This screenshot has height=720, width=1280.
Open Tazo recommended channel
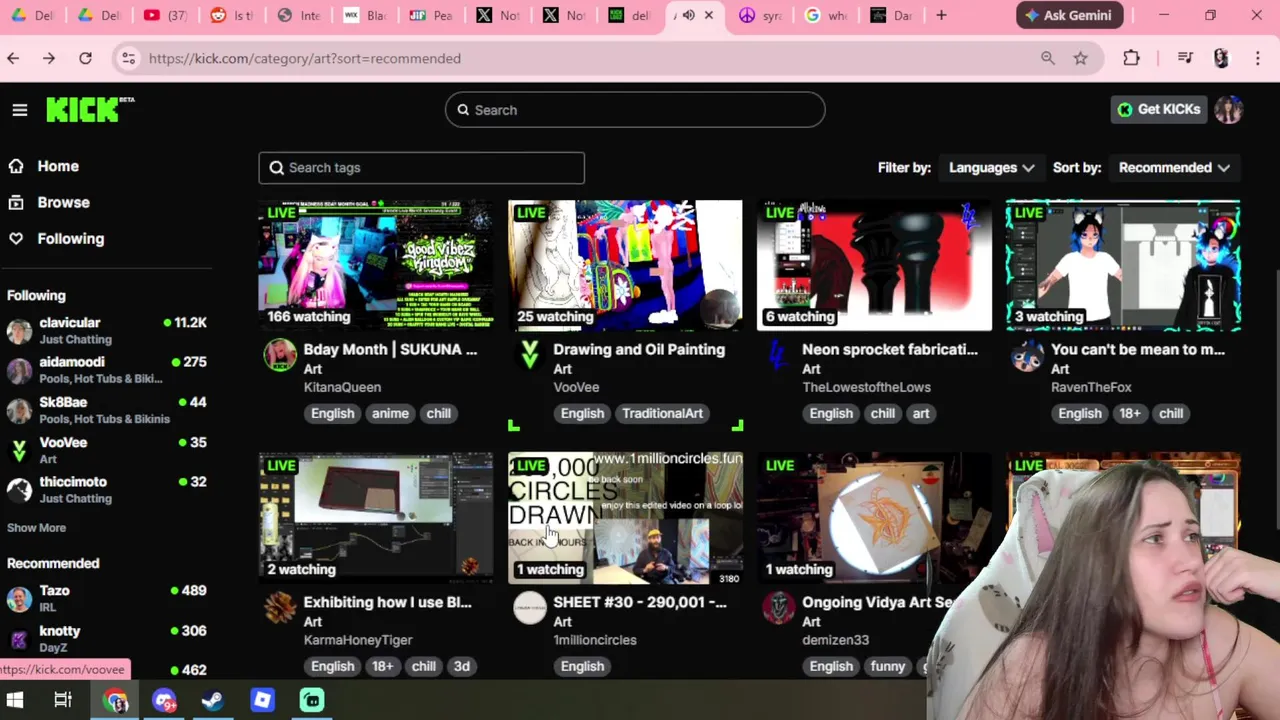click(x=106, y=598)
